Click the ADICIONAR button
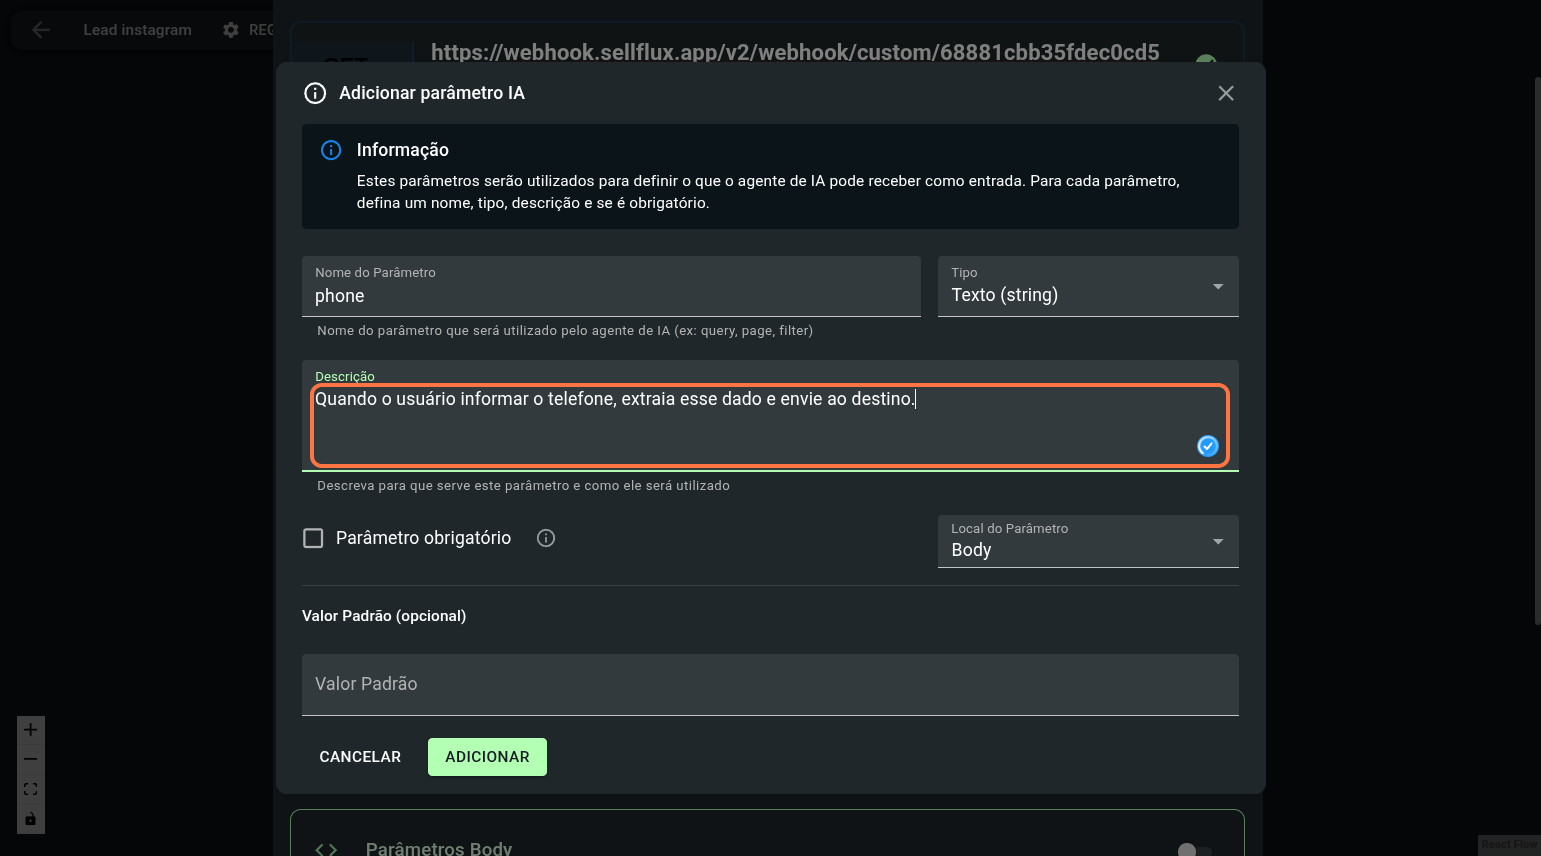The width and height of the screenshot is (1541, 856). click(487, 757)
